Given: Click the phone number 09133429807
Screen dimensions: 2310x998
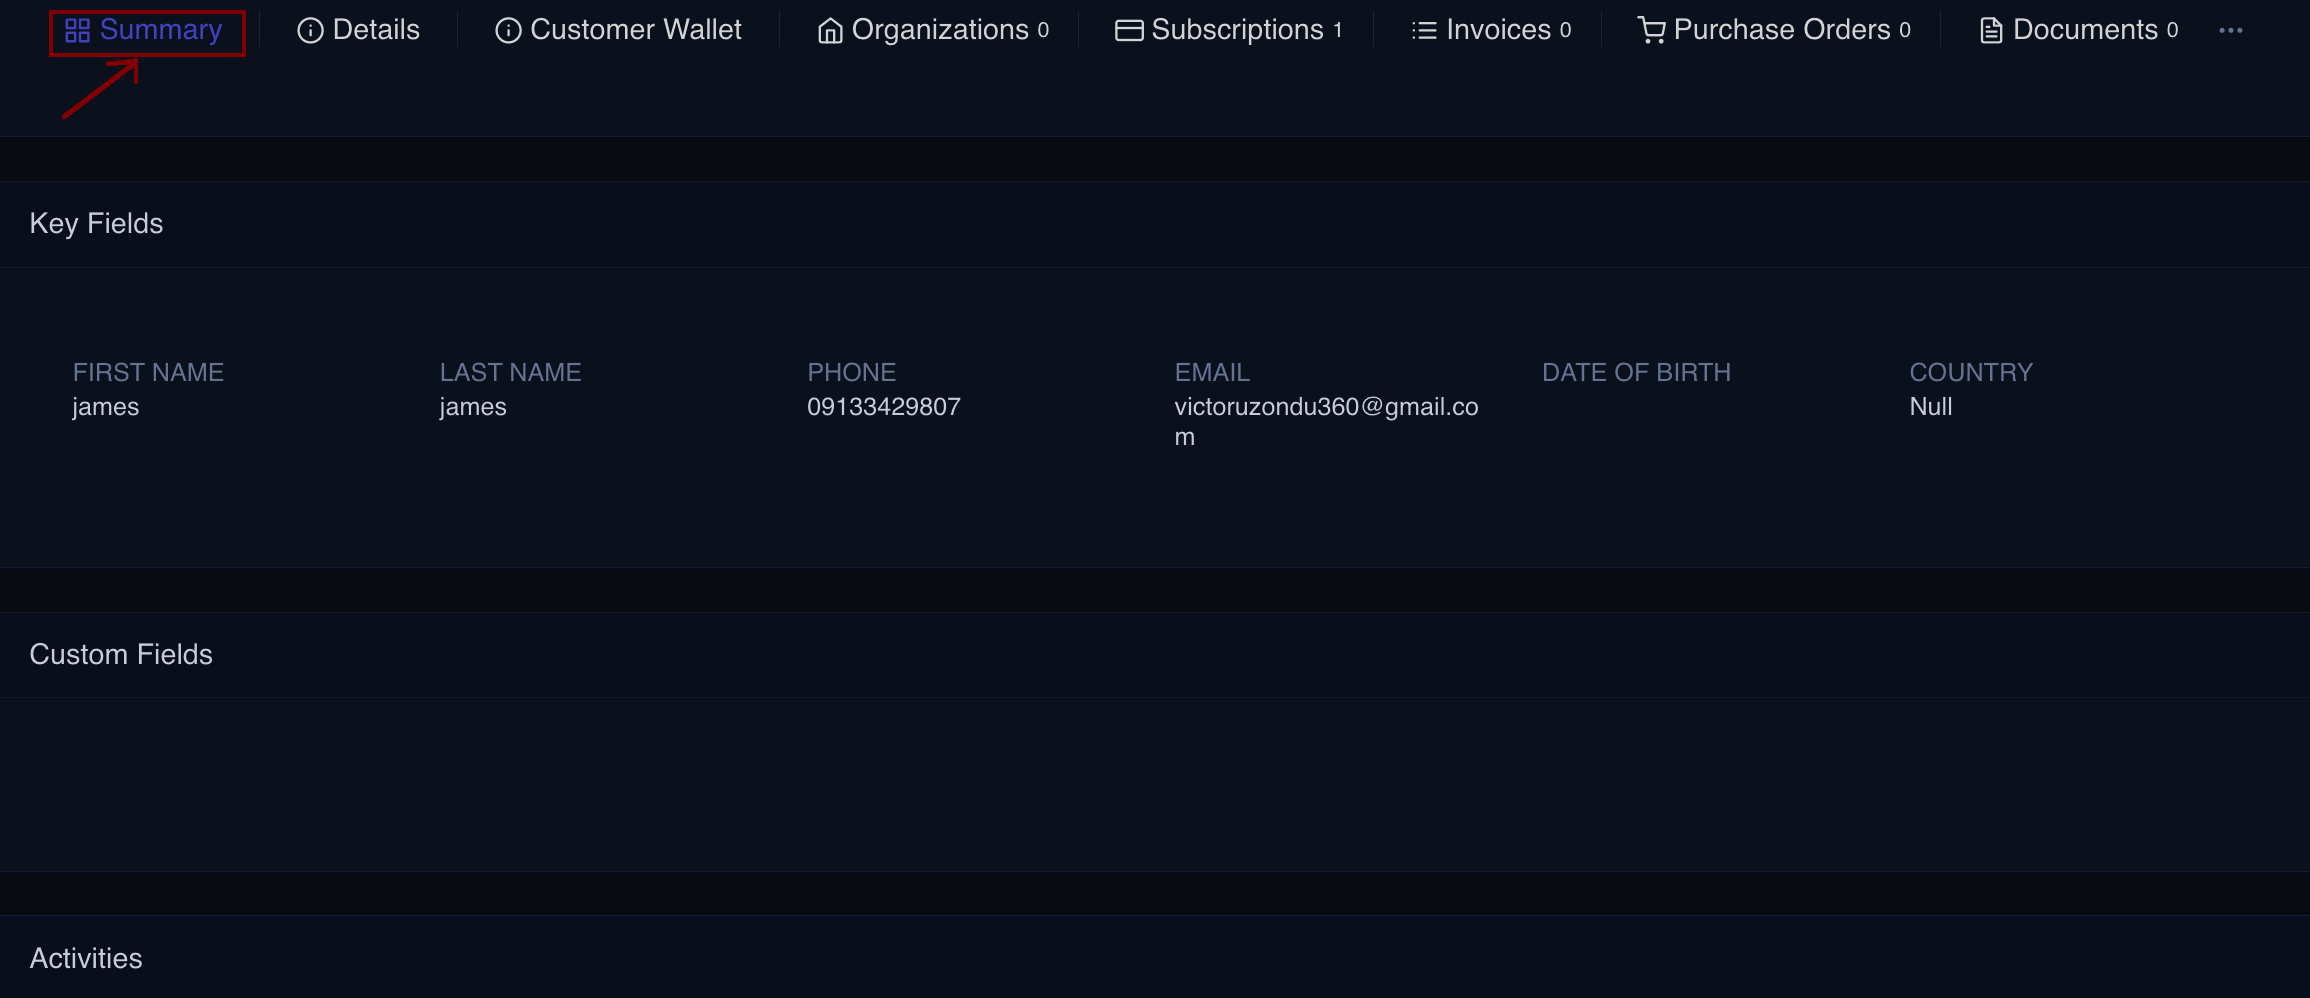Looking at the screenshot, I should [883, 407].
